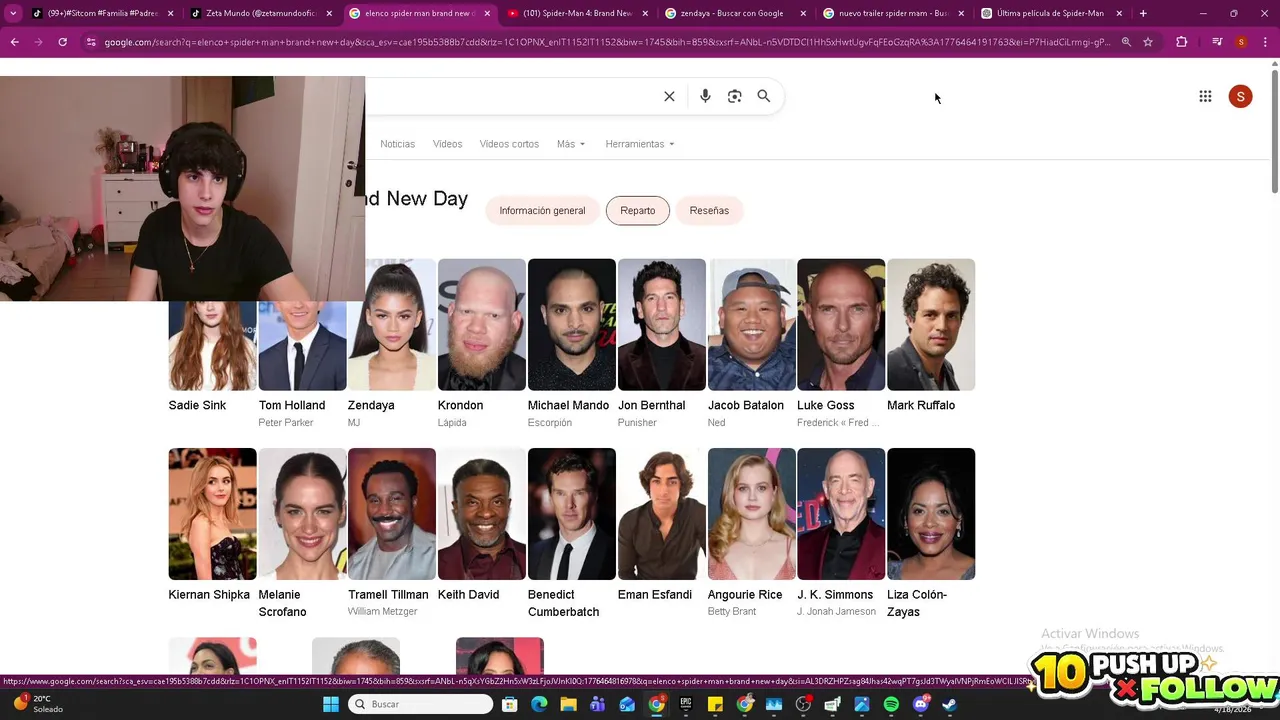Click Jacob Batalon's photo thumbnail

click(751, 324)
